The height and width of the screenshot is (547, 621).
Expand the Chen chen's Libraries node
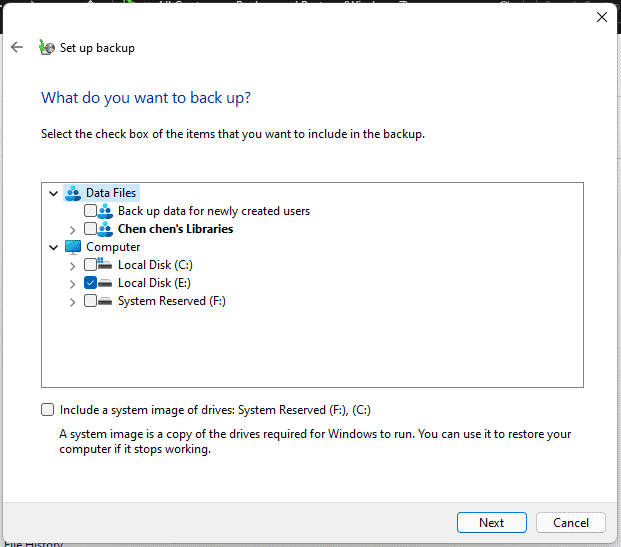coord(72,229)
